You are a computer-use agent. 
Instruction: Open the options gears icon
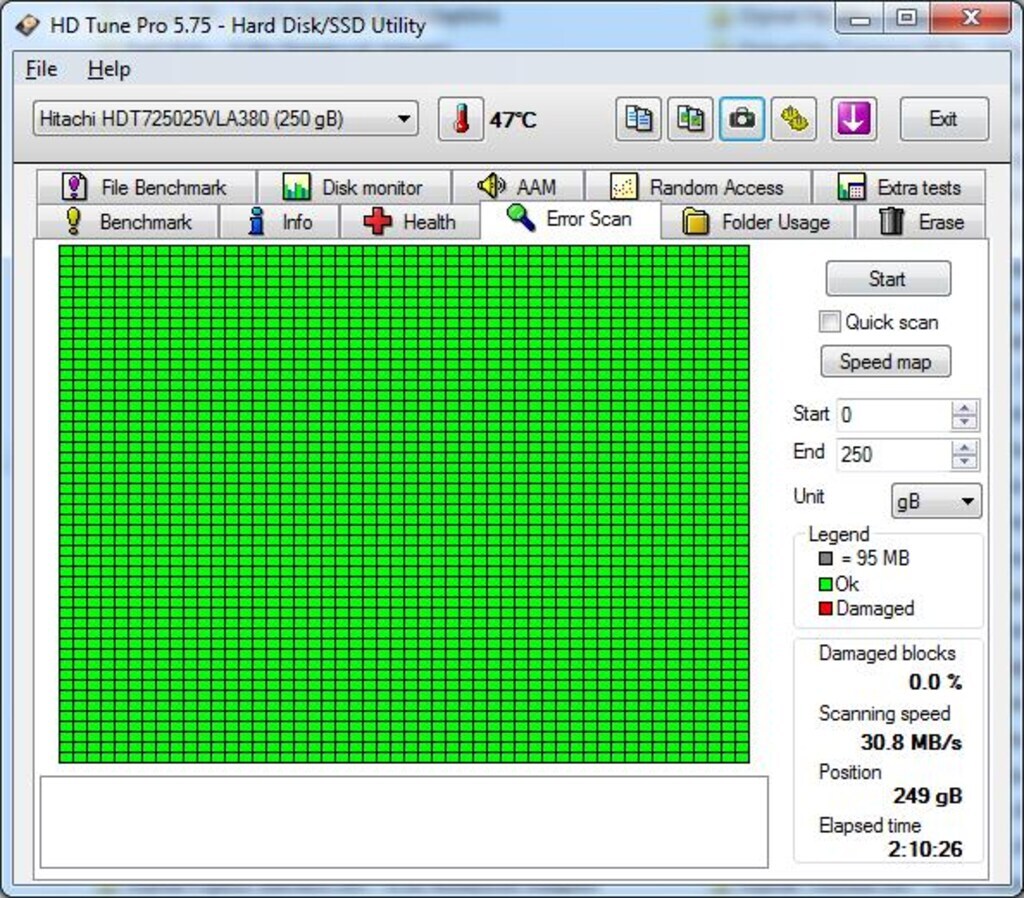point(793,119)
